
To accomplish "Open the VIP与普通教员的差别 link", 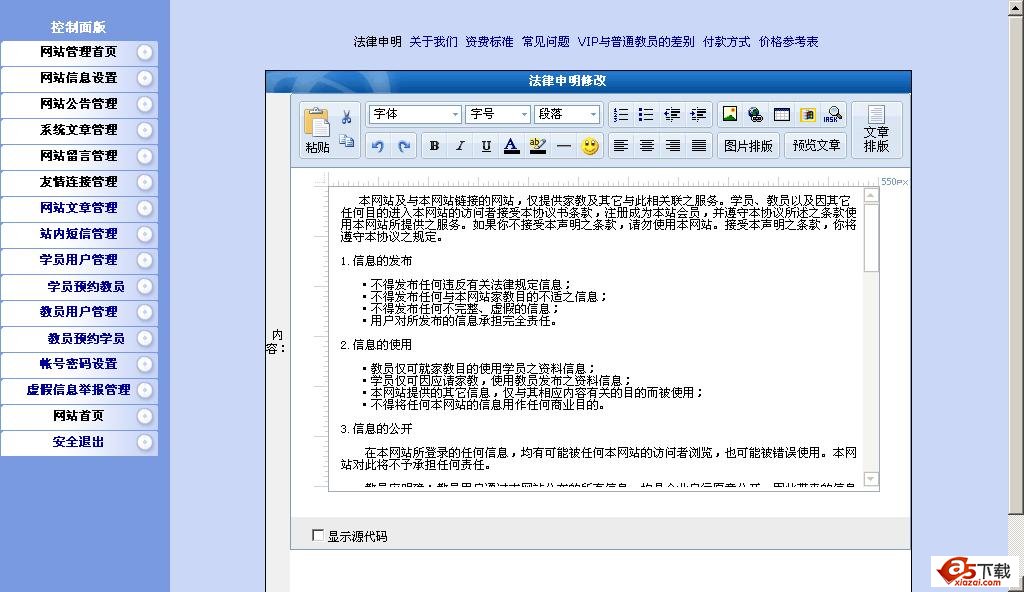I will (636, 42).
